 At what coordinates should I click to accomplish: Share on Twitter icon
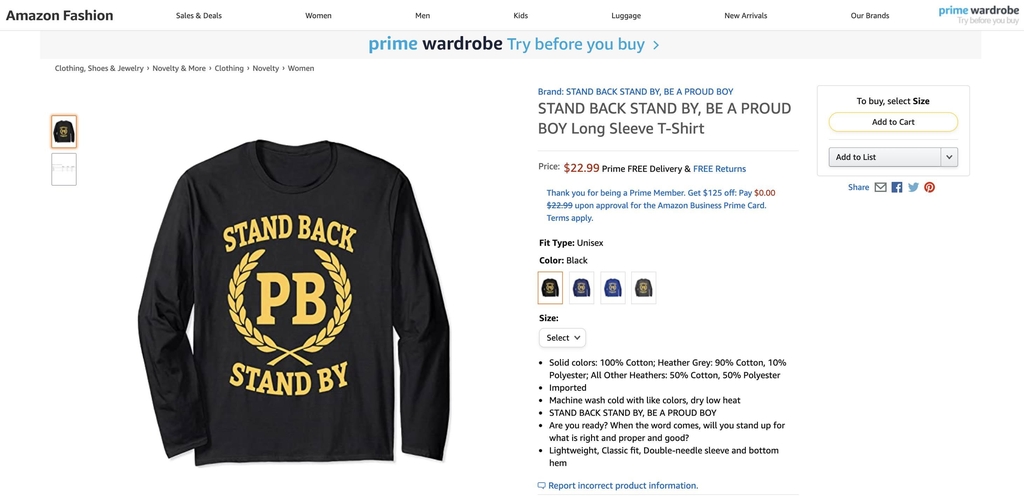click(913, 187)
